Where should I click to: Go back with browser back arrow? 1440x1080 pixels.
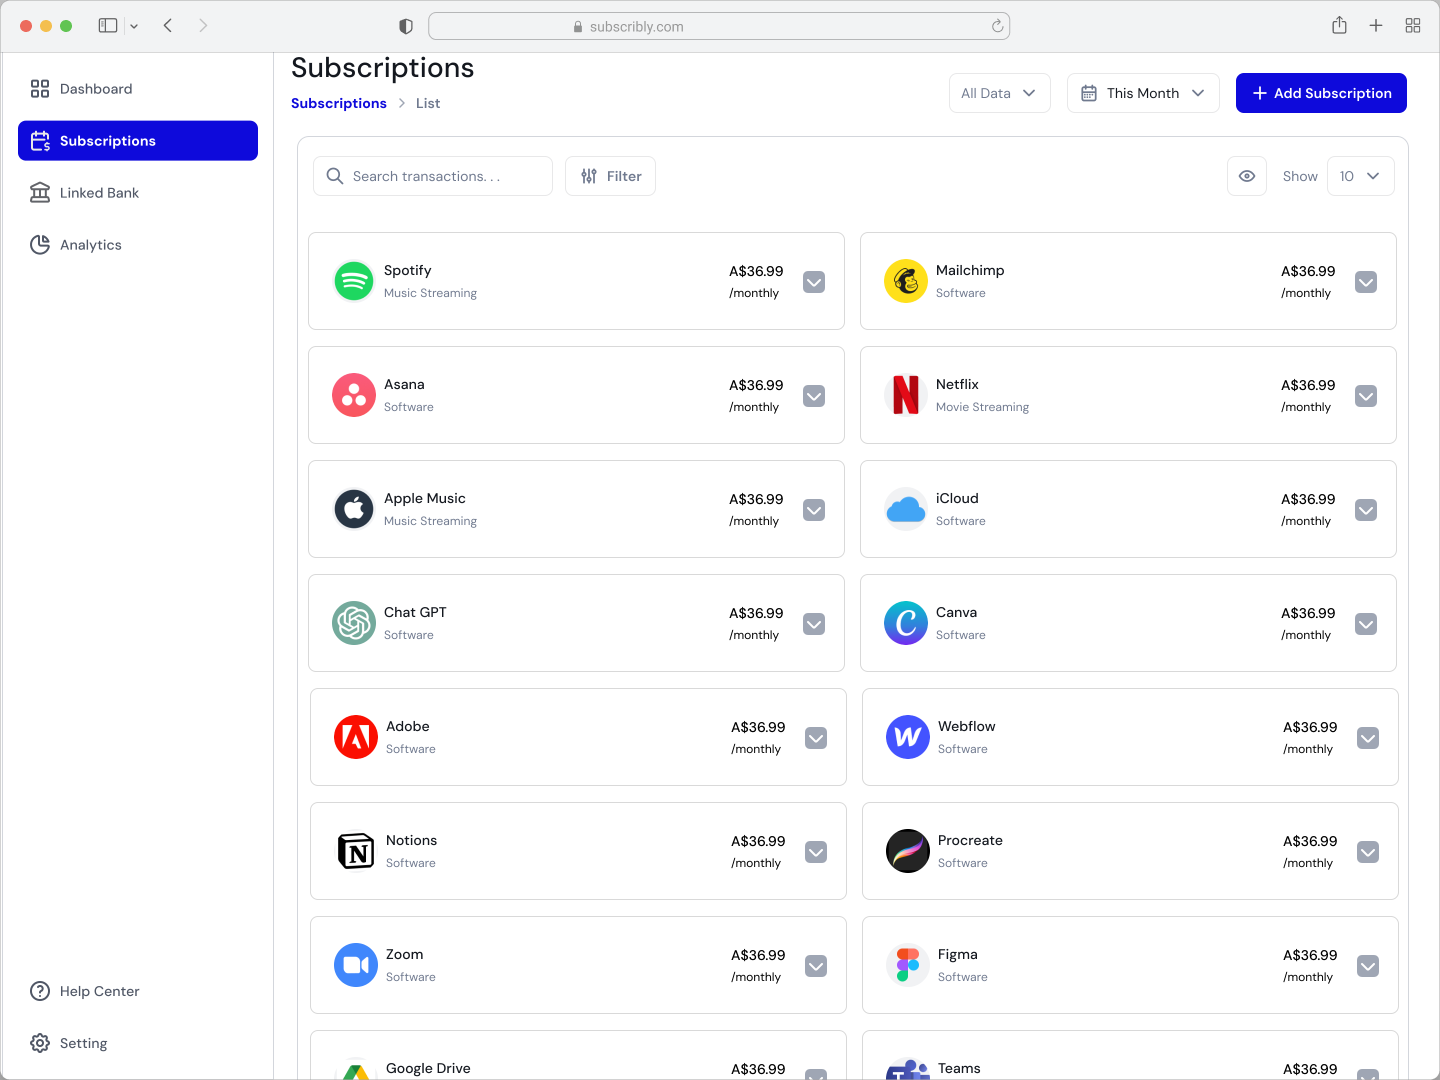168,26
